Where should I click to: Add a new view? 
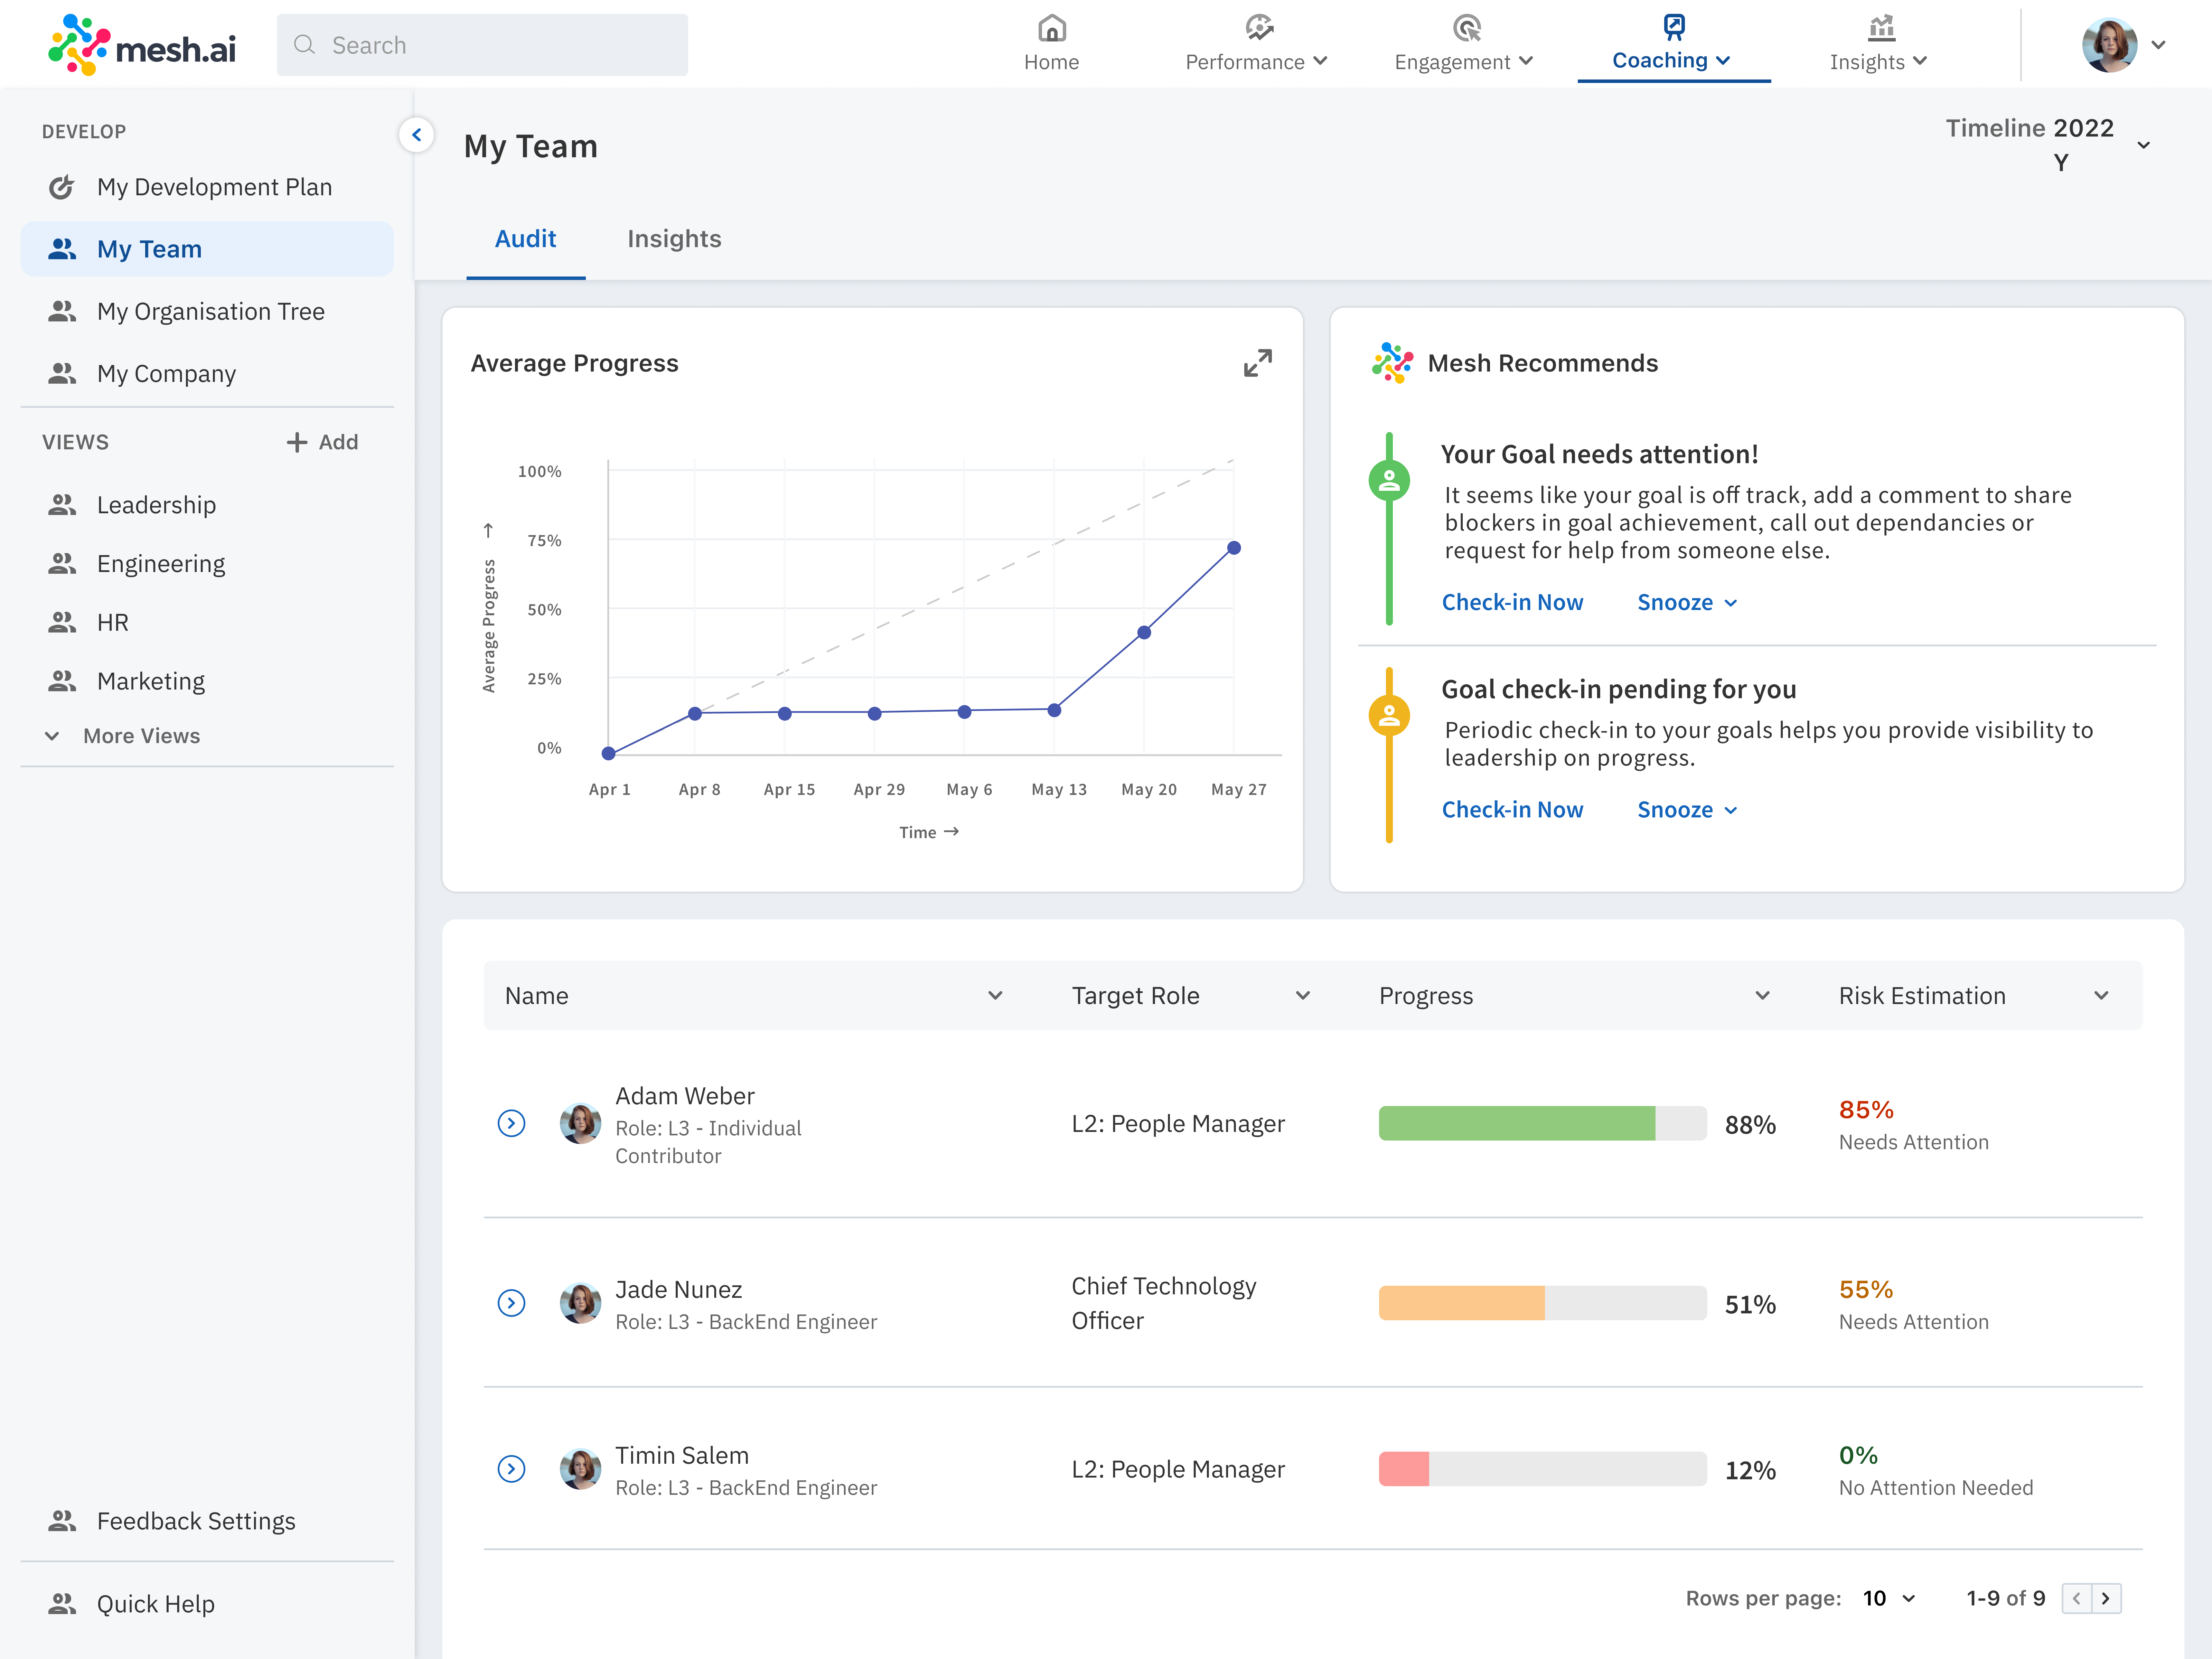322,442
